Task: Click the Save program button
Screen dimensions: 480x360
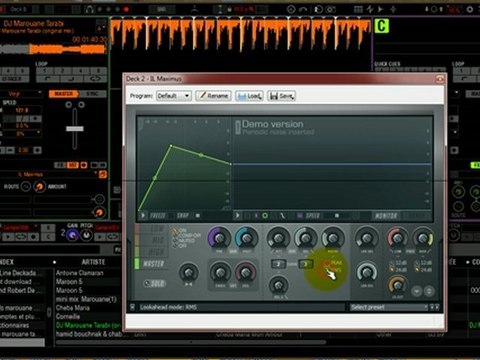Action: pos(281,96)
